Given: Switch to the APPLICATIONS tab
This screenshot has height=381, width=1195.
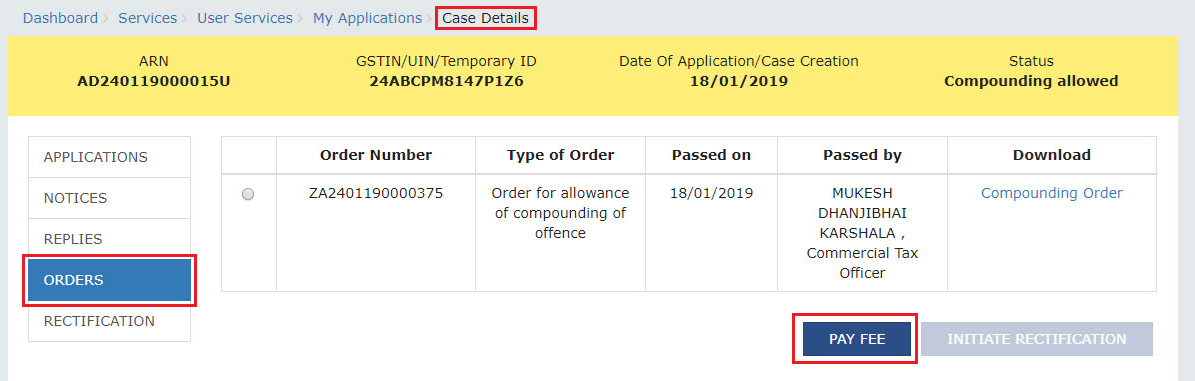Looking at the screenshot, I should point(110,157).
